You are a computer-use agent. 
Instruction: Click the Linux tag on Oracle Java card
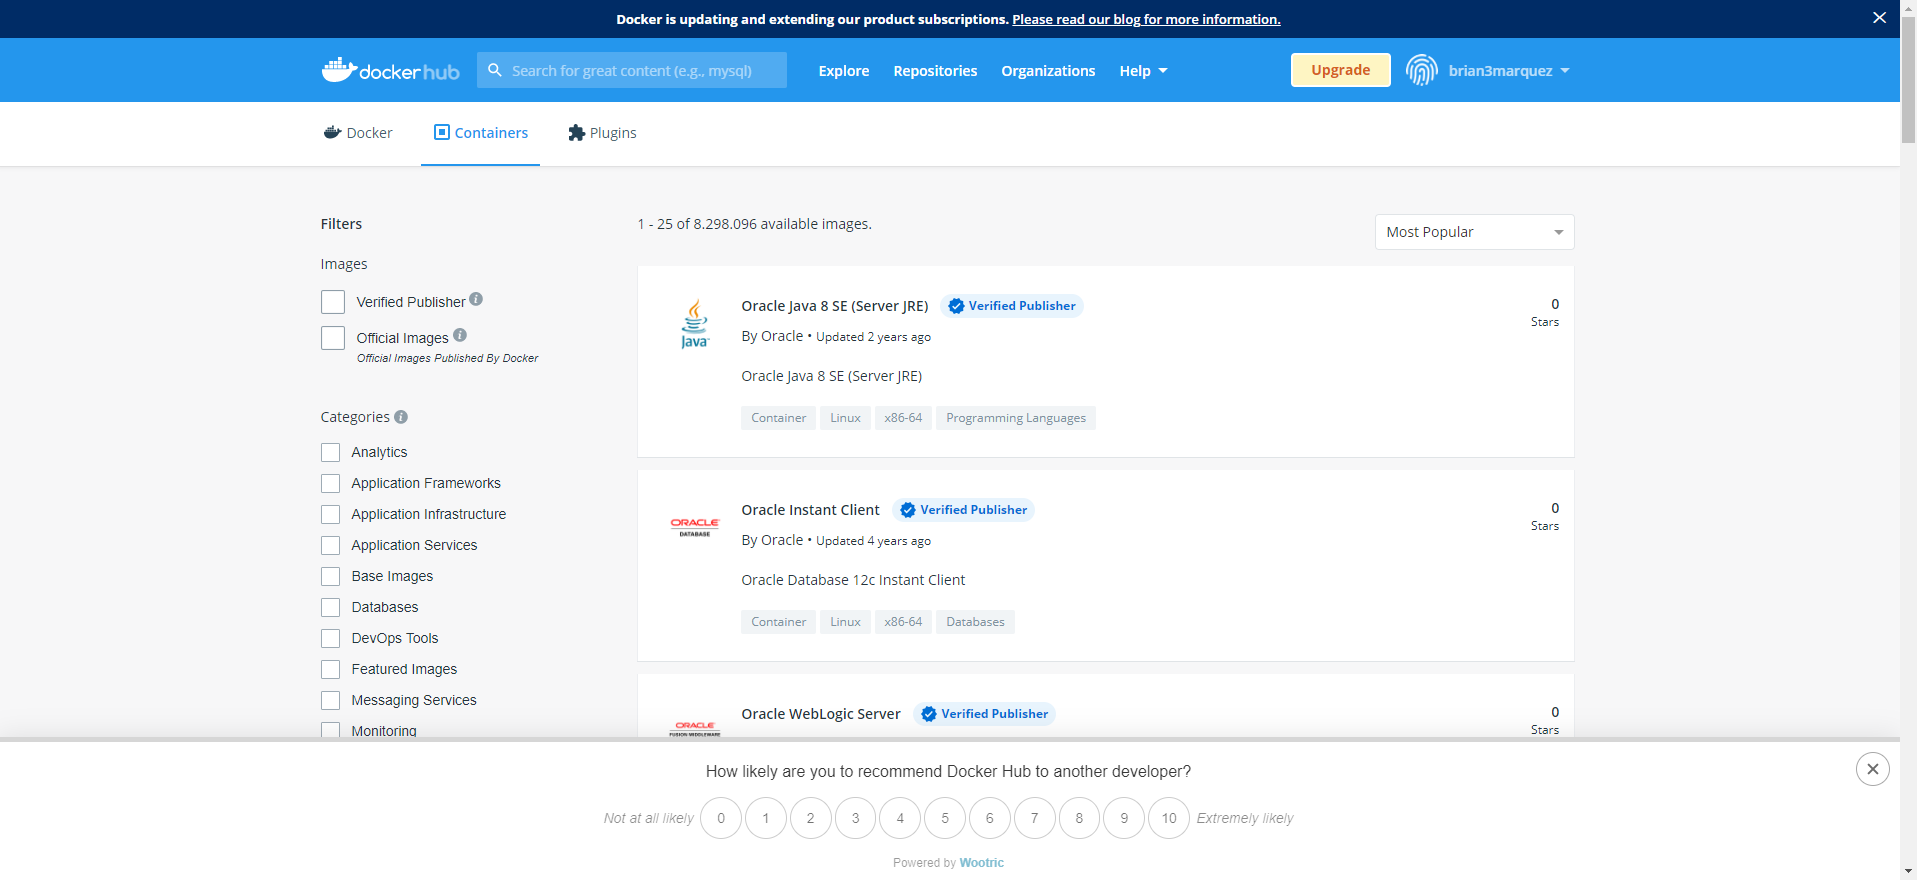click(x=845, y=418)
